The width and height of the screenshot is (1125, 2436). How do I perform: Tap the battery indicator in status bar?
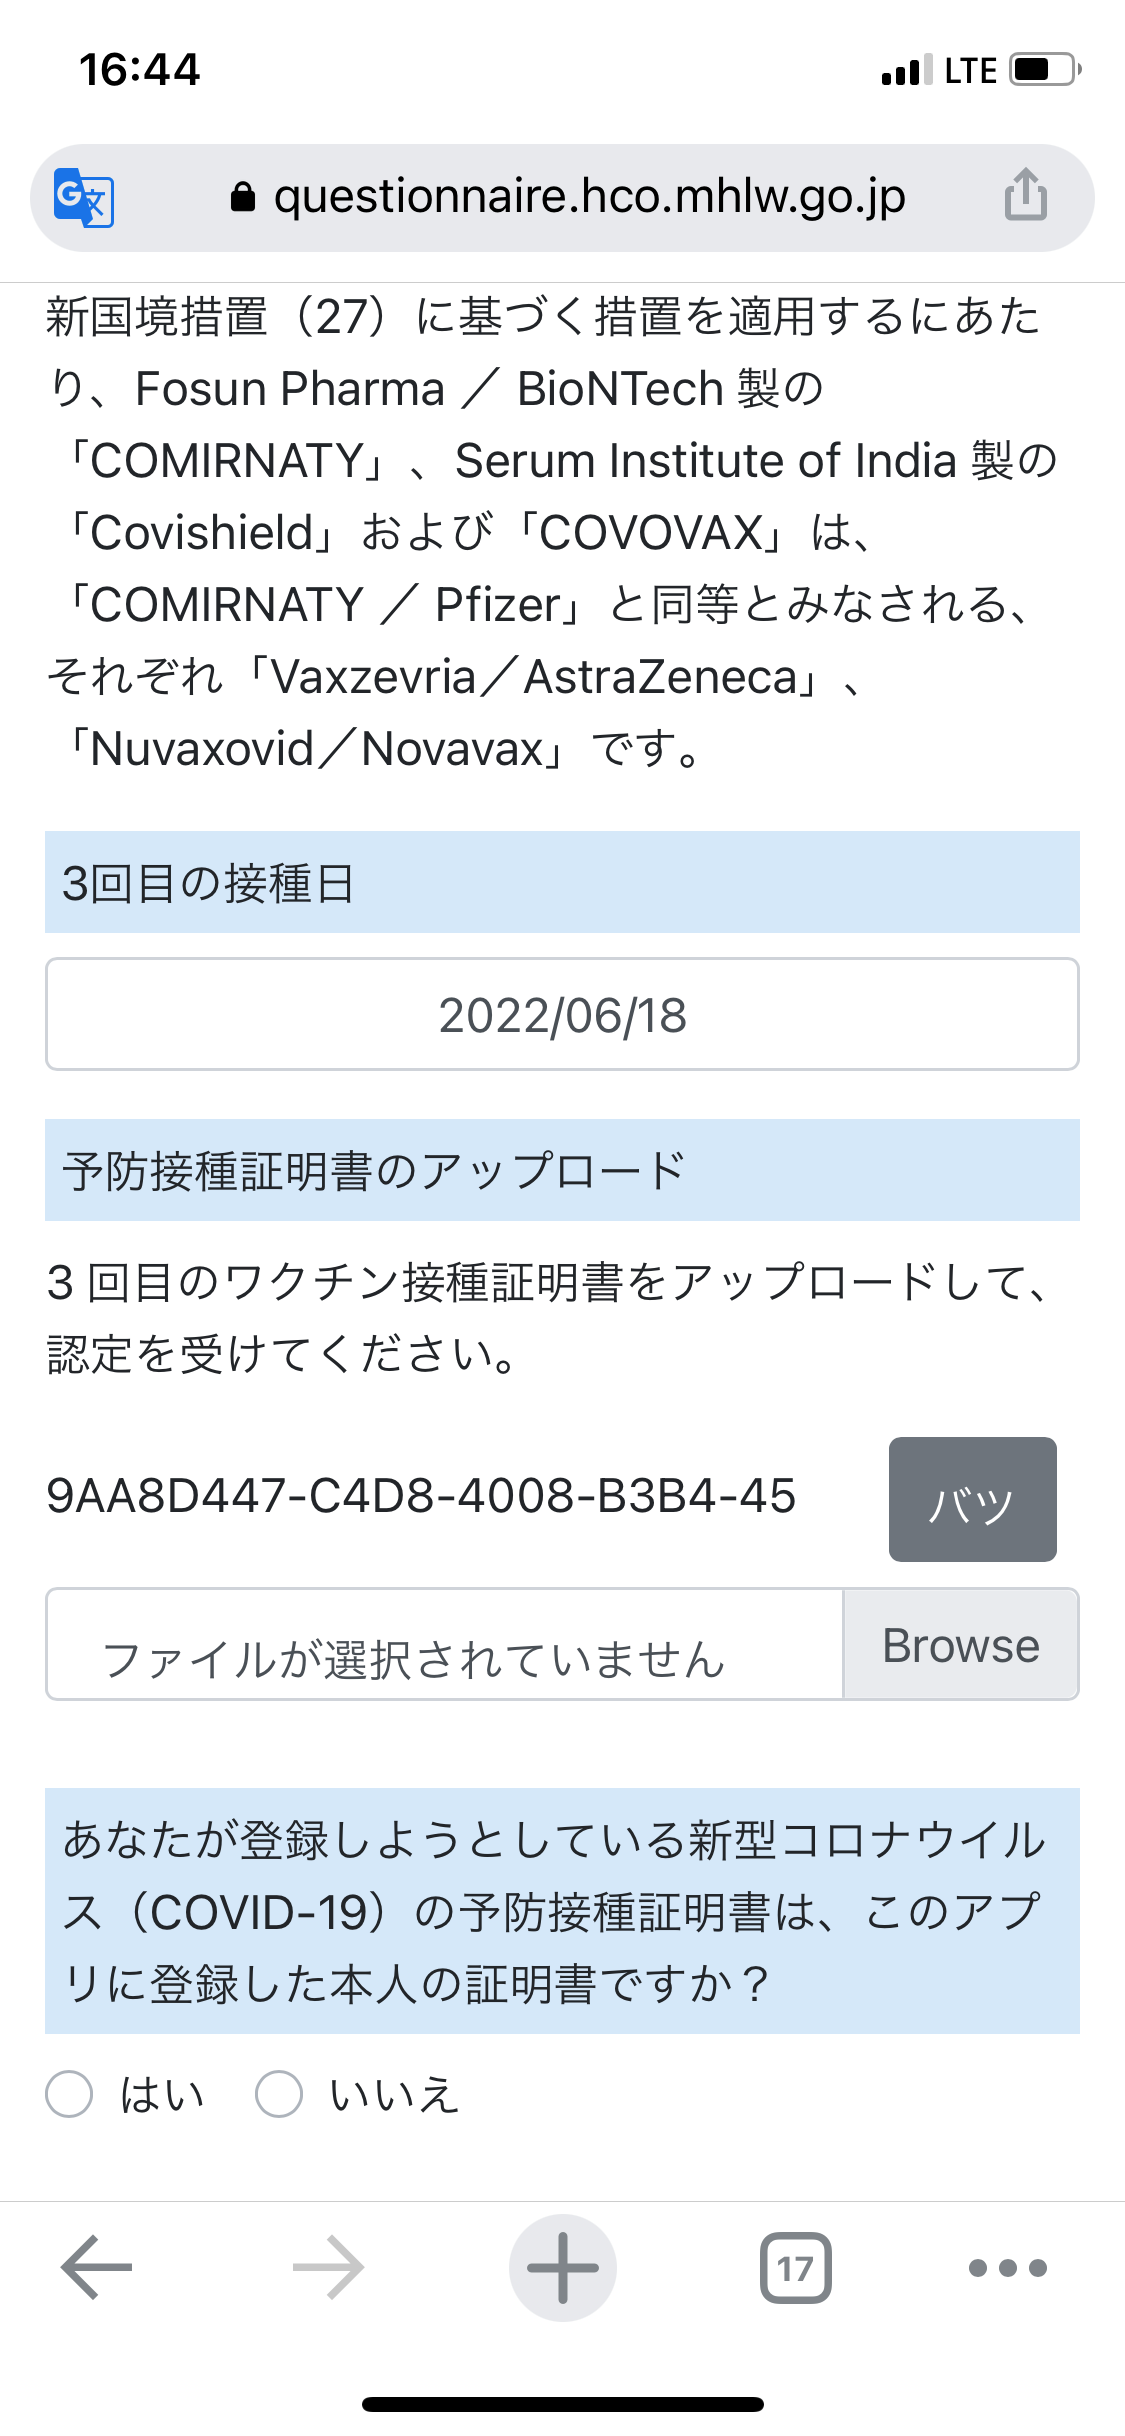(1046, 70)
